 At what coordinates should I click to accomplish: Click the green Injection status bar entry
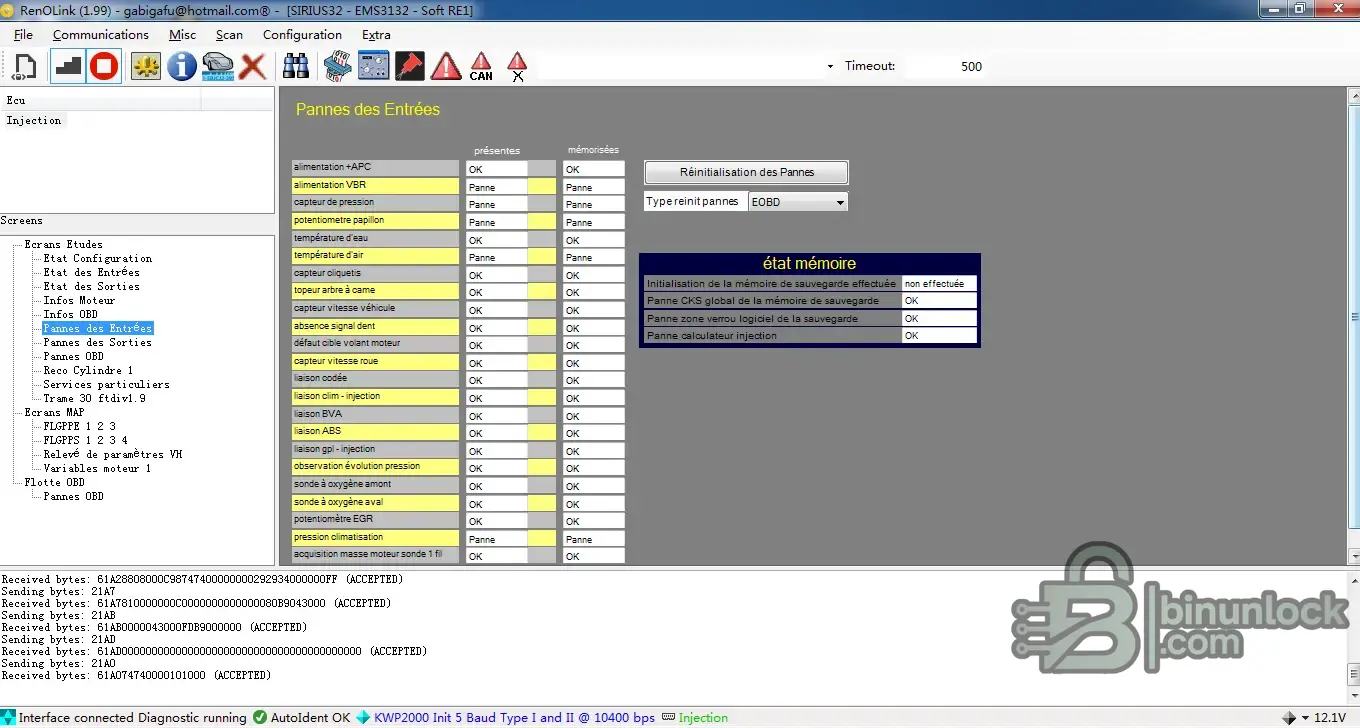click(695, 717)
